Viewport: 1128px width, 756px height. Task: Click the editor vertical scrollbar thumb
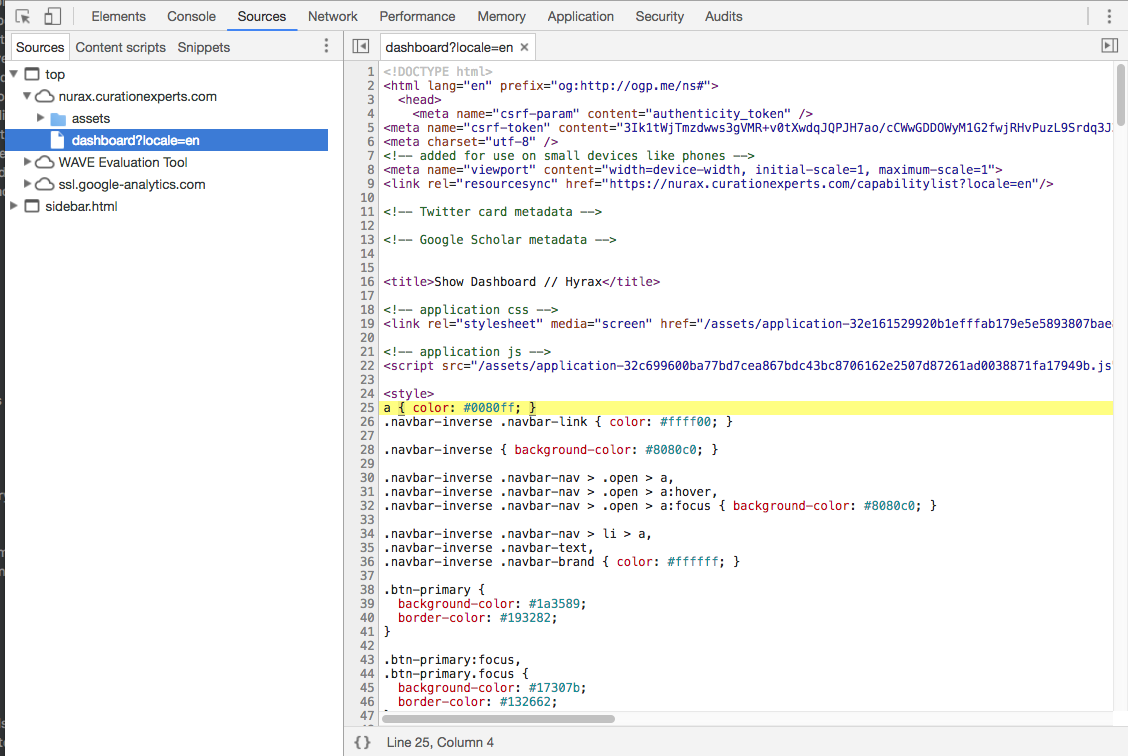pyautogui.click(x=1121, y=95)
